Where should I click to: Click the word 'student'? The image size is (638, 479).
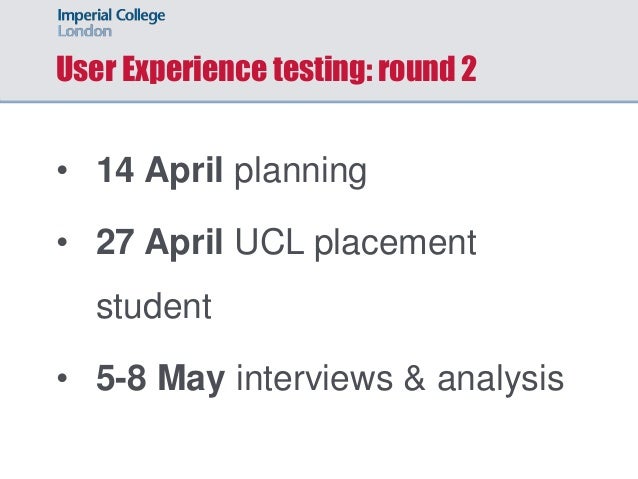154,306
